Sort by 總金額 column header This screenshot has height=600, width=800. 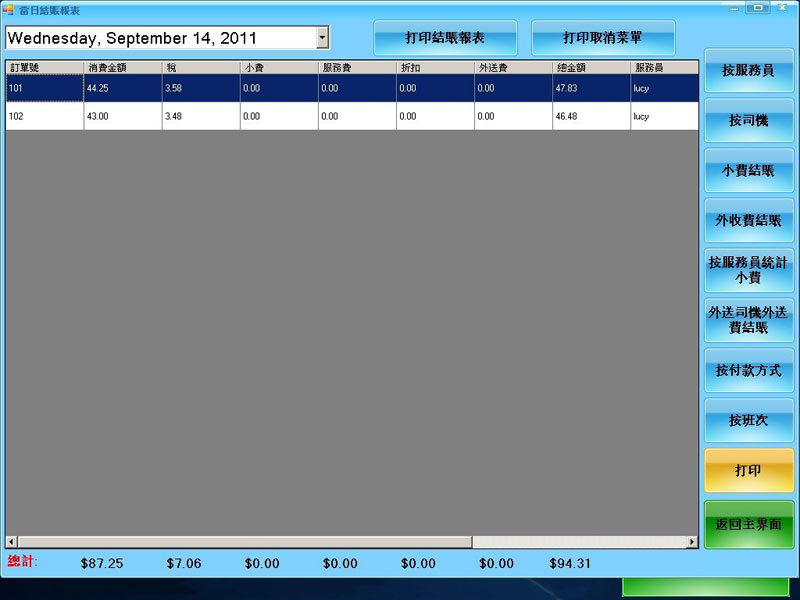click(591, 68)
